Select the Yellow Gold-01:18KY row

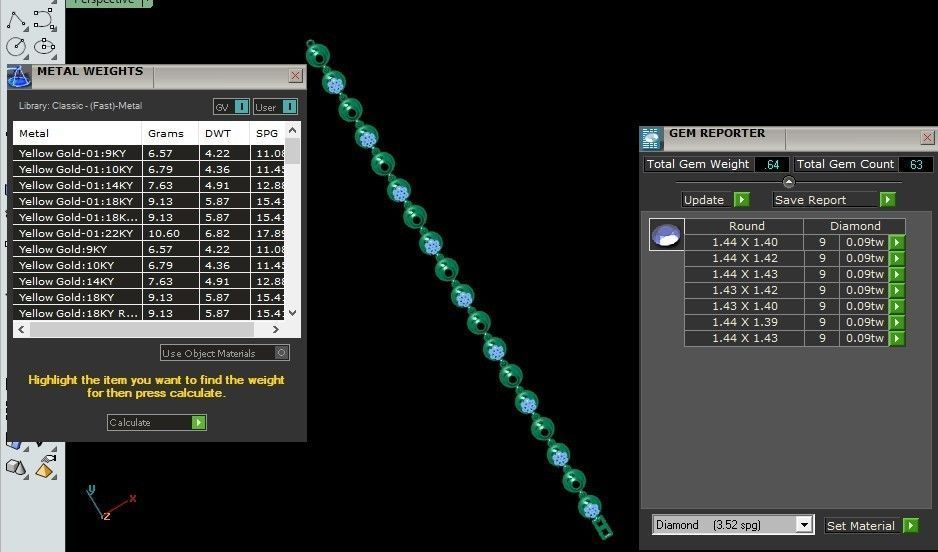point(148,201)
